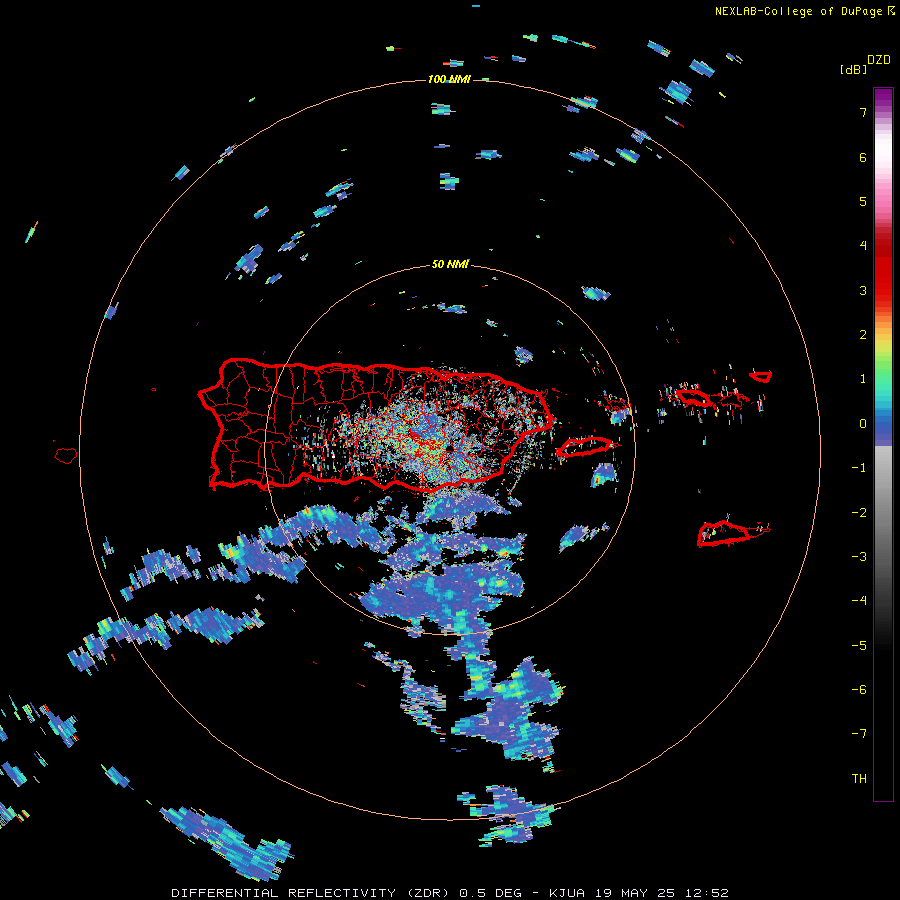
Task: Click the positive 7 scale value
Action: click(x=863, y=112)
